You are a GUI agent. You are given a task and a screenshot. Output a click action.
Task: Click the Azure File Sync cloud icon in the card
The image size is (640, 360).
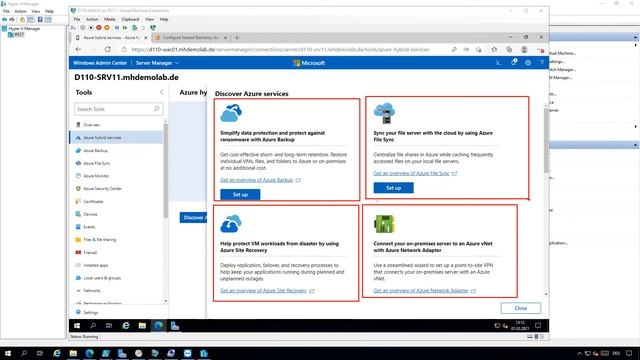coord(384,113)
